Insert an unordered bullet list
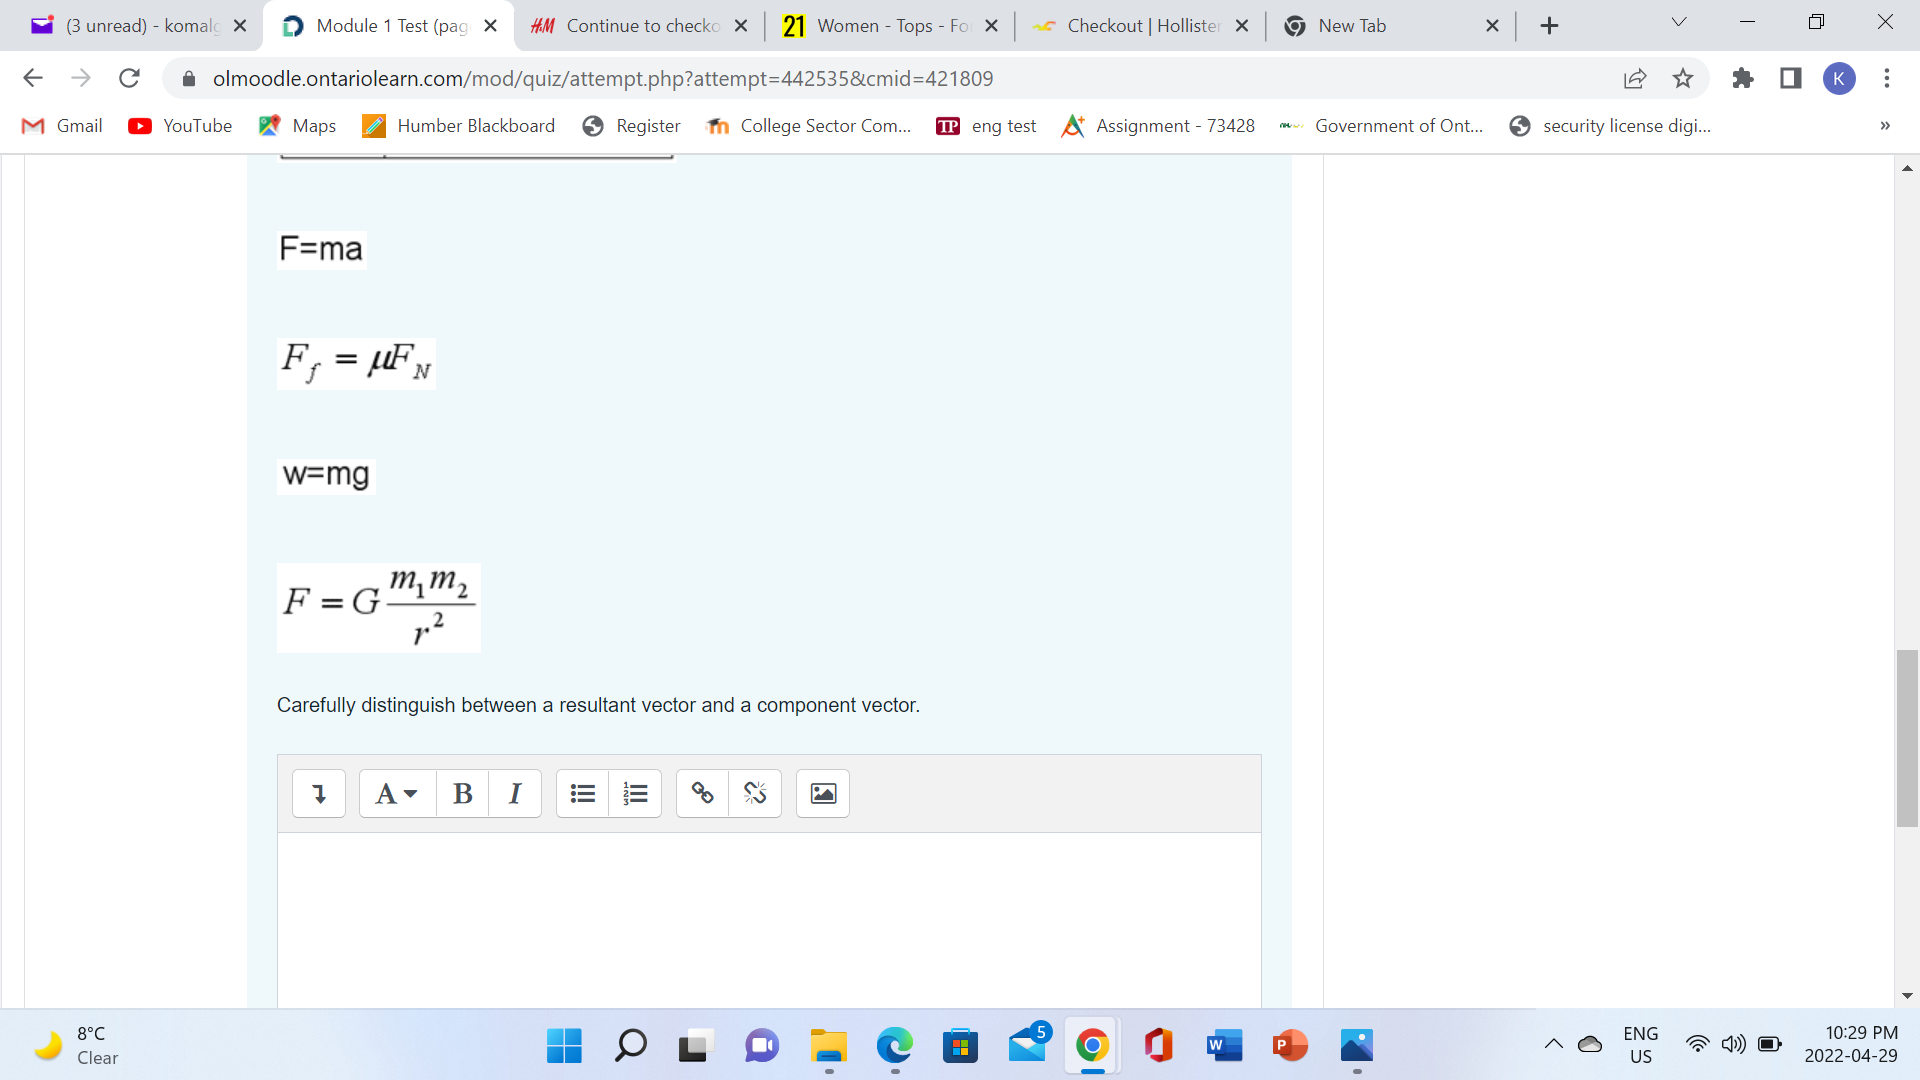Screen dimensions: 1920x1080 click(583, 794)
